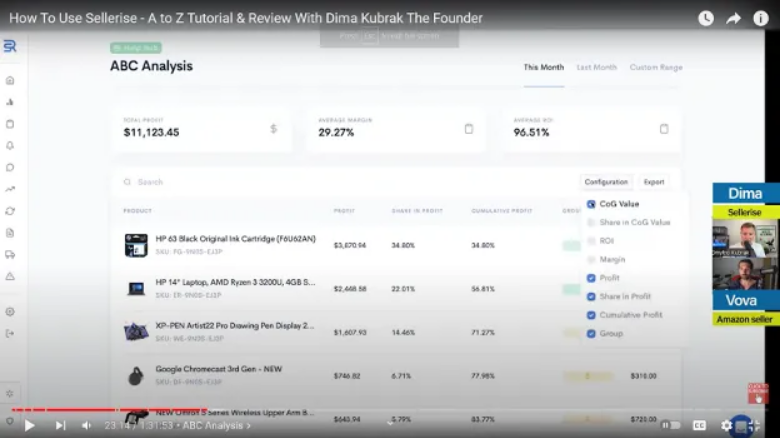Click the Search input field
780x438 pixels.
pyautogui.click(x=348, y=182)
